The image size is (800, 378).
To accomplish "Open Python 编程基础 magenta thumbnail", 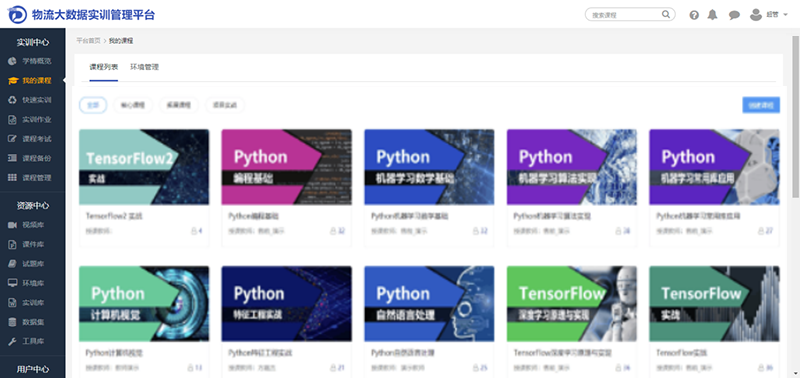I will click(x=286, y=167).
